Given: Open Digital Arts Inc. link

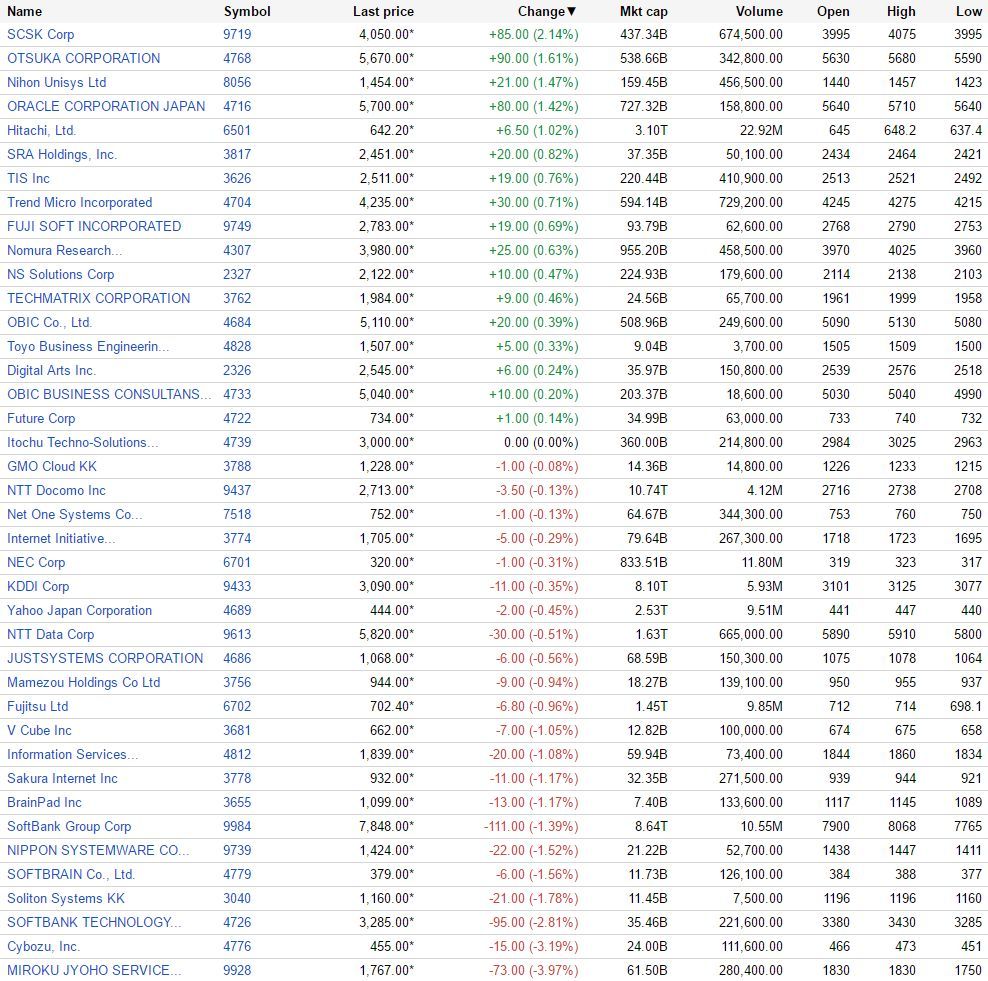Looking at the screenshot, I should click(51, 370).
